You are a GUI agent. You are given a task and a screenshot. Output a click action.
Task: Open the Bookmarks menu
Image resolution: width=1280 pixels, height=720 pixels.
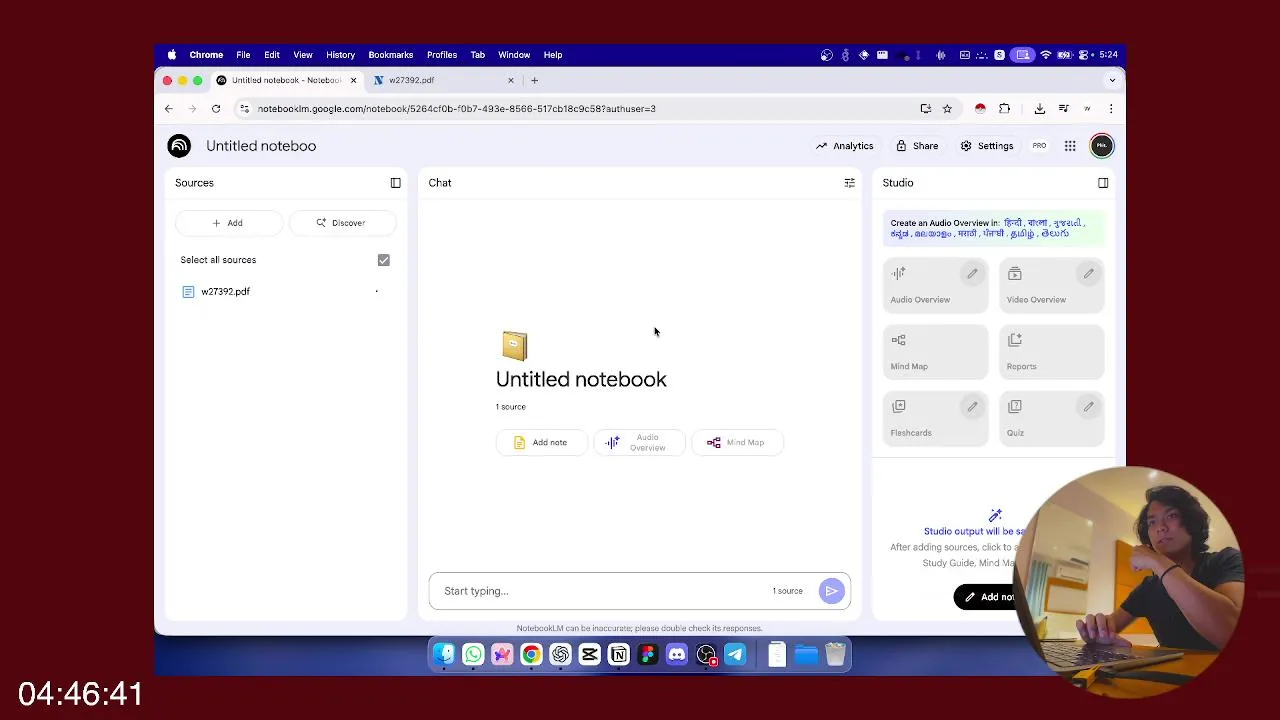(x=391, y=55)
